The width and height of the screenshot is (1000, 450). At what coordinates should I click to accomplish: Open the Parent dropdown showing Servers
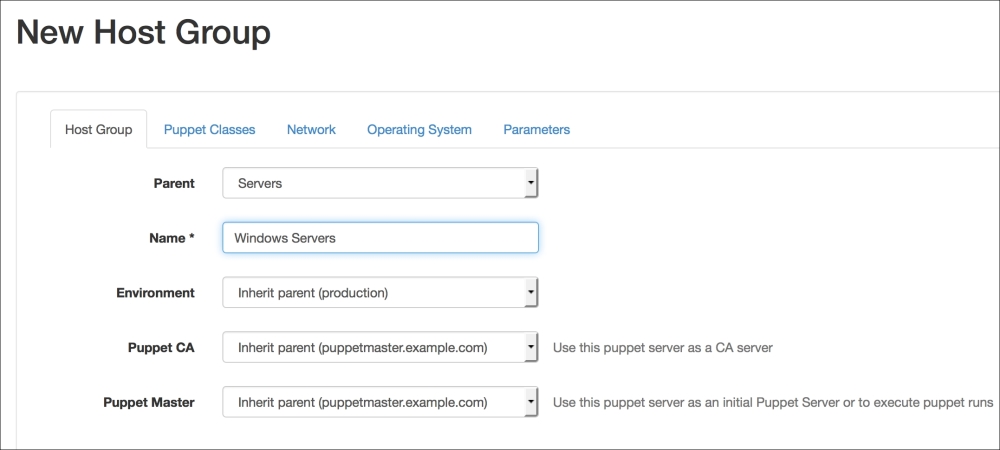pos(380,183)
